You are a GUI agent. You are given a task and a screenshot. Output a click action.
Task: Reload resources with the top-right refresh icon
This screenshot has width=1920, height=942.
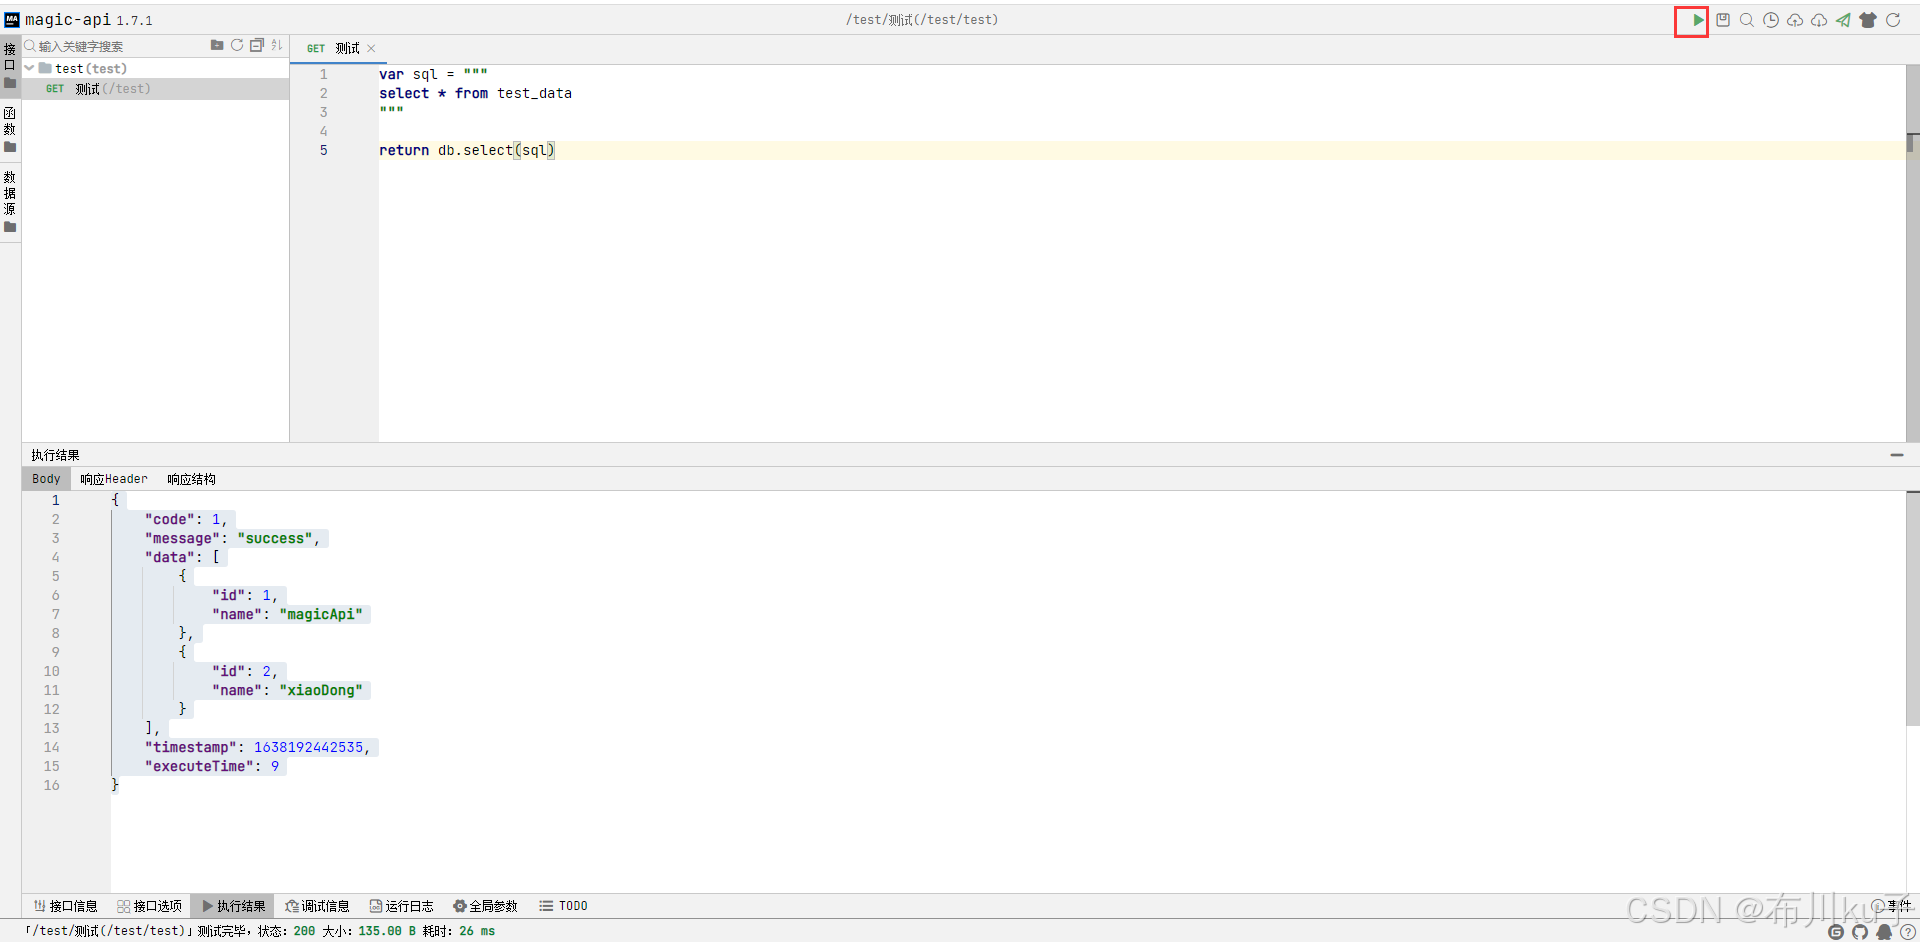pyautogui.click(x=1893, y=20)
